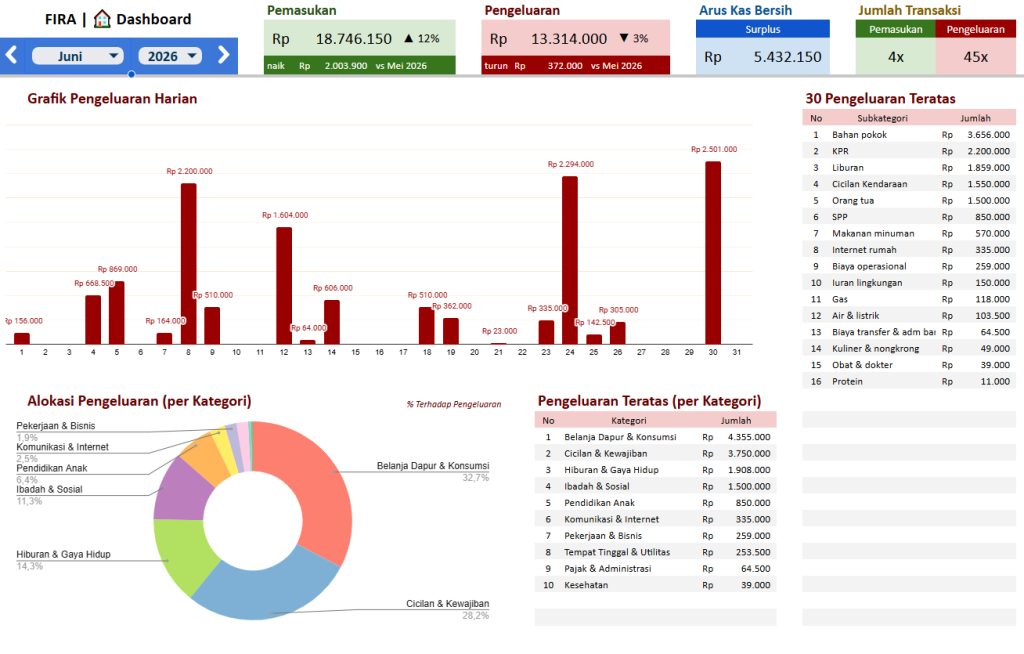The height and width of the screenshot is (654, 1024).
Task: Select the Bahan pokok row in top expenses
Action: click(x=909, y=135)
